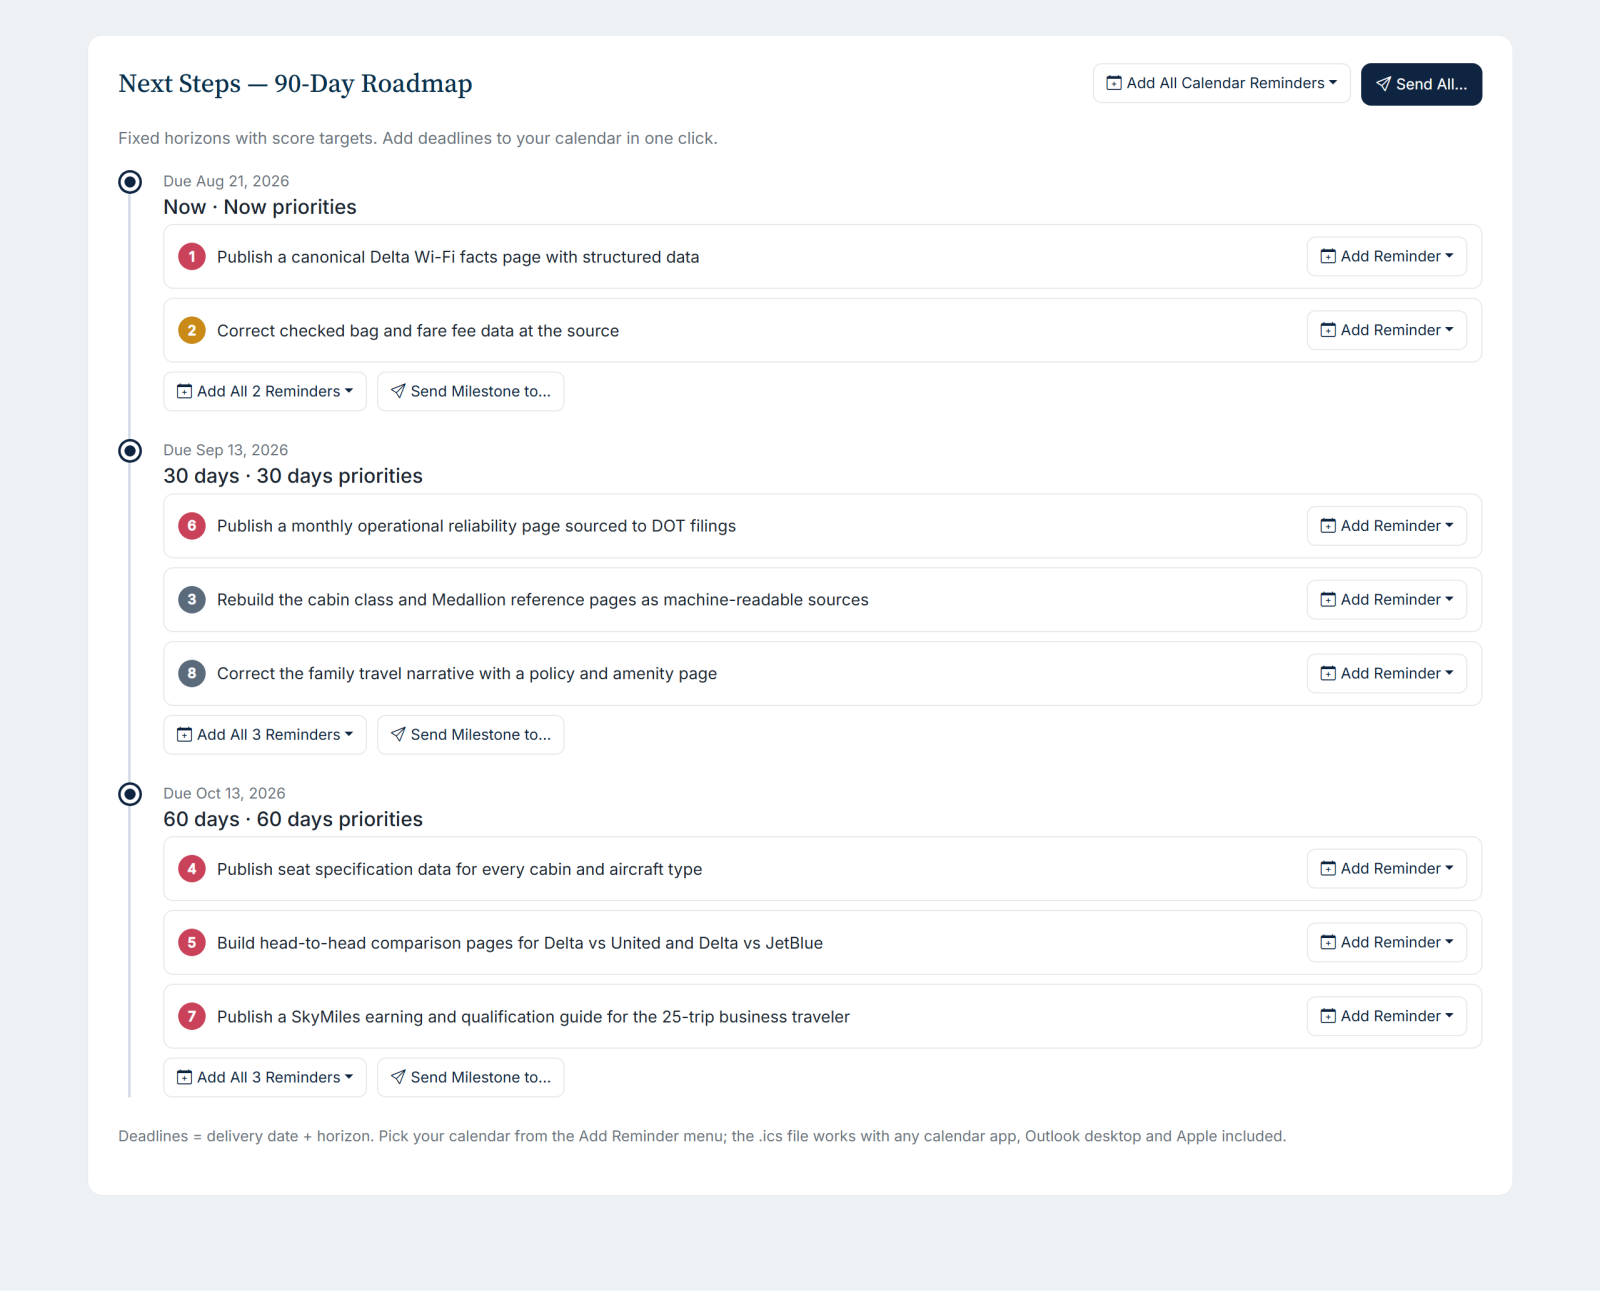1600x1307 pixels.
Task: Click gray badge number 3 for cabin class pages
Action: pyautogui.click(x=192, y=600)
